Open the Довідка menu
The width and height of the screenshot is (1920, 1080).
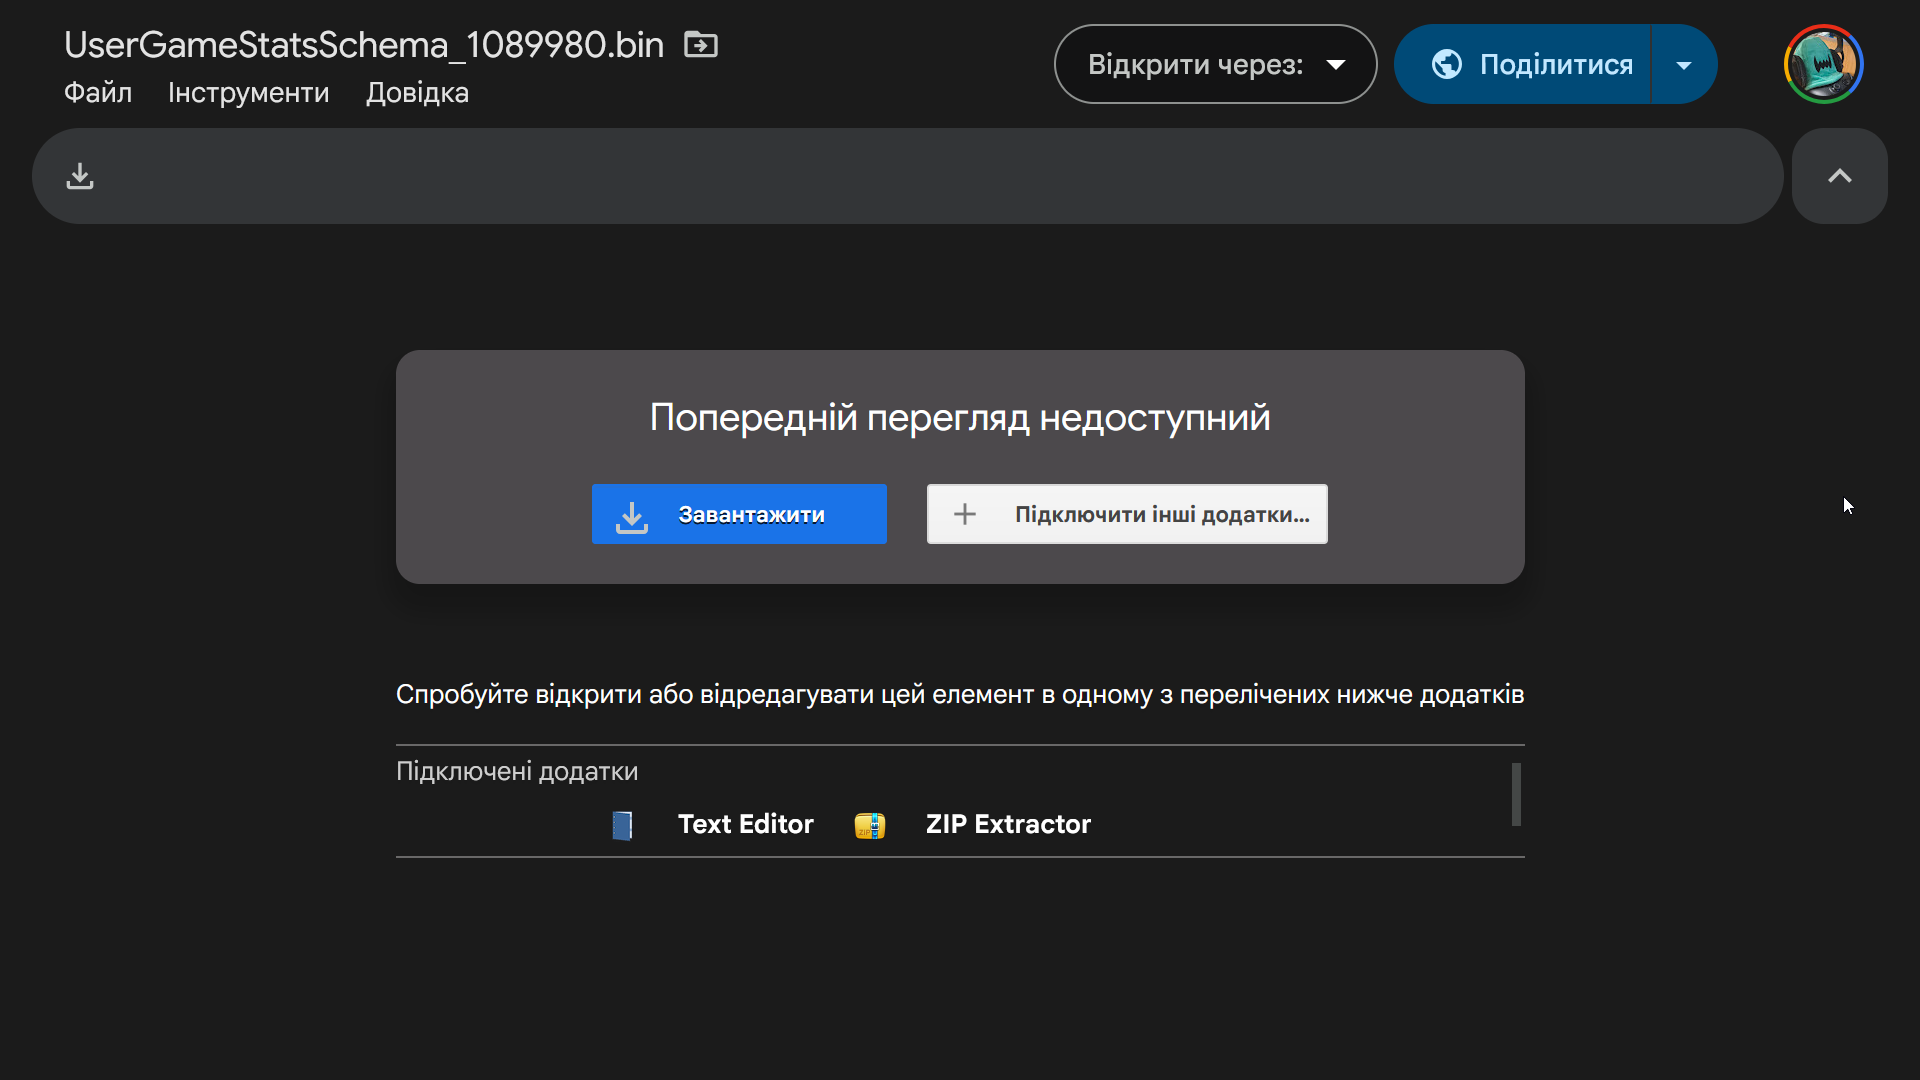click(x=417, y=92)
